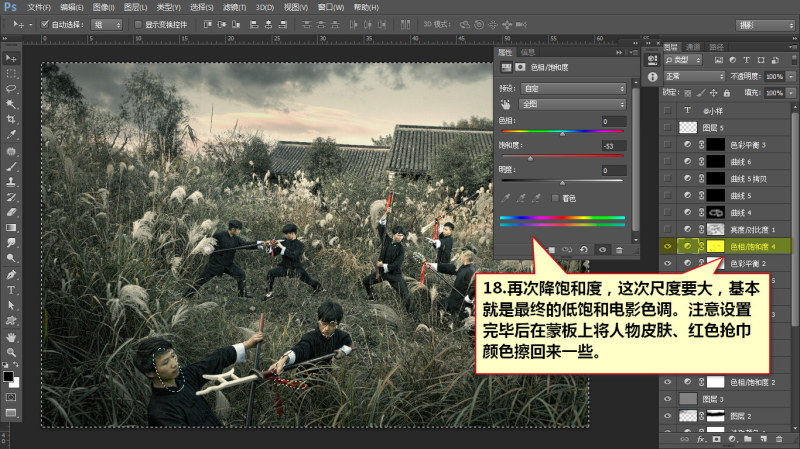Select the Clone Stamp tool
The width and height of the screenshot is (800, 449).
[11, 182]
